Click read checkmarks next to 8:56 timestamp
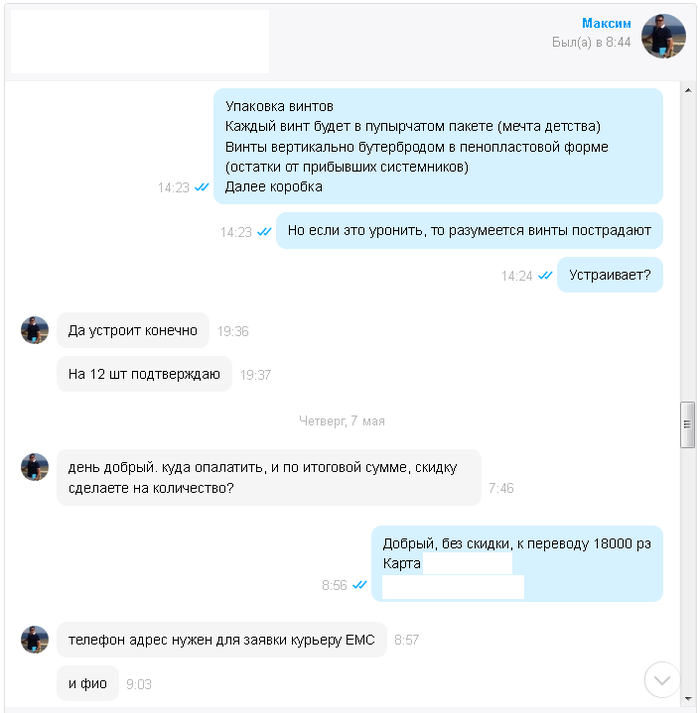The height and width of the screenshot is (713, 700). click(x=359, y=585)
